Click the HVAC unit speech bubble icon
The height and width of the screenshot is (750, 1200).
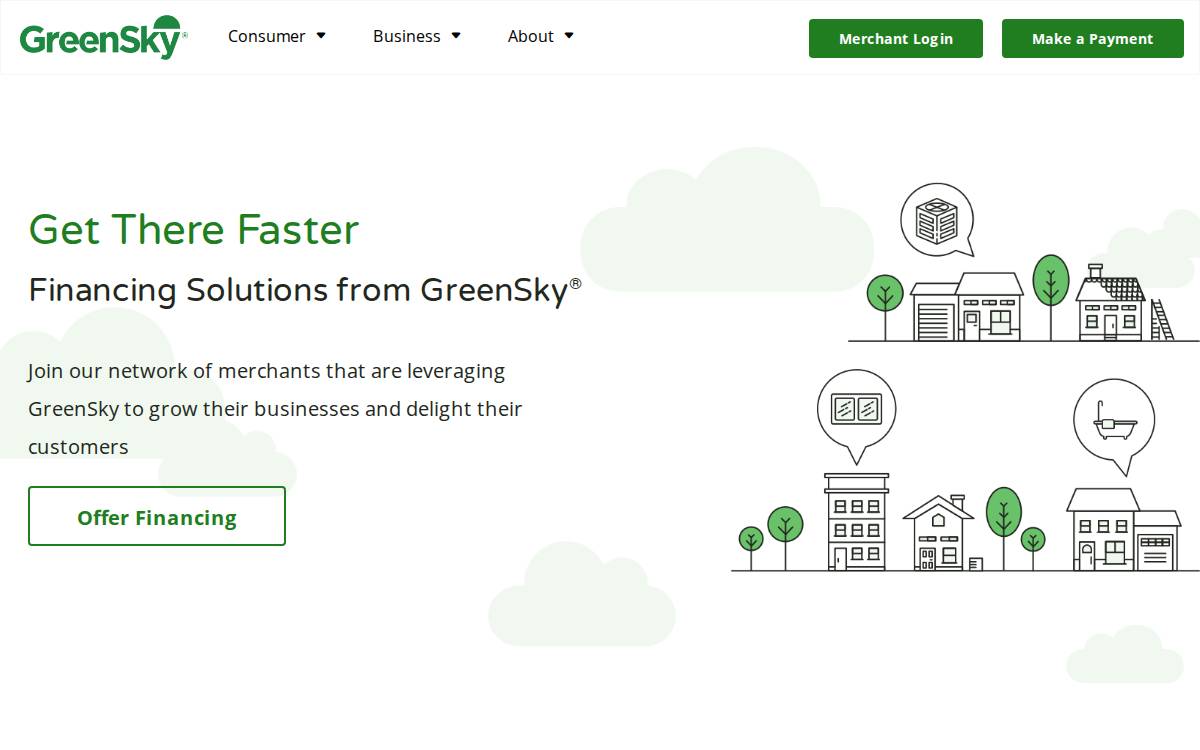[937, 221]
